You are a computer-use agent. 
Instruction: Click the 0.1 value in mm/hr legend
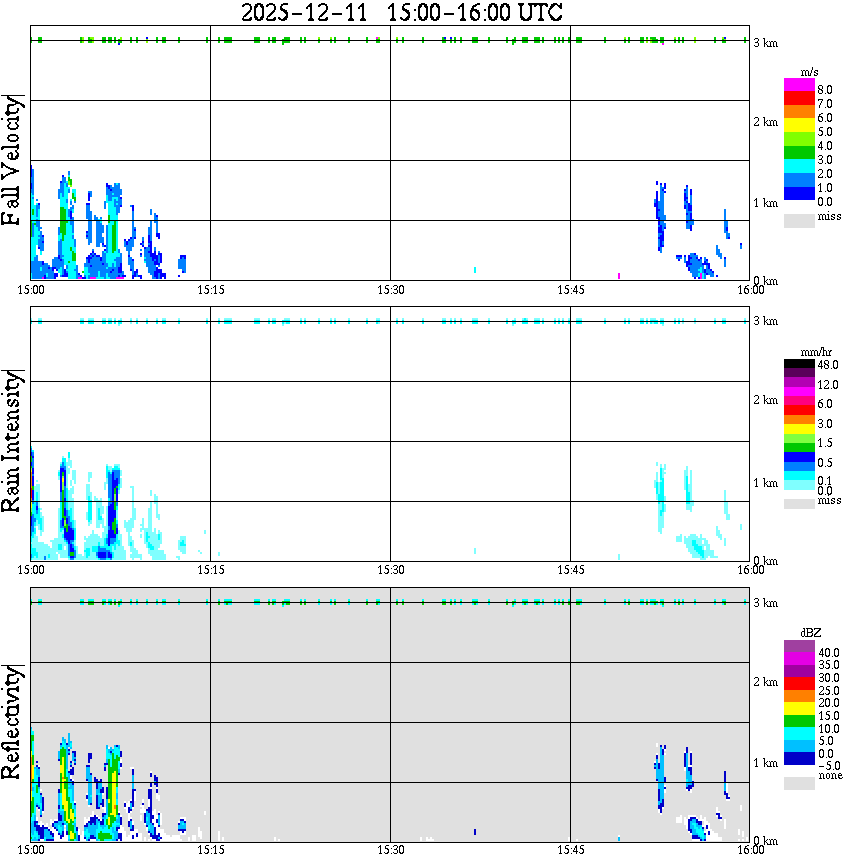(x=825, y=481)
